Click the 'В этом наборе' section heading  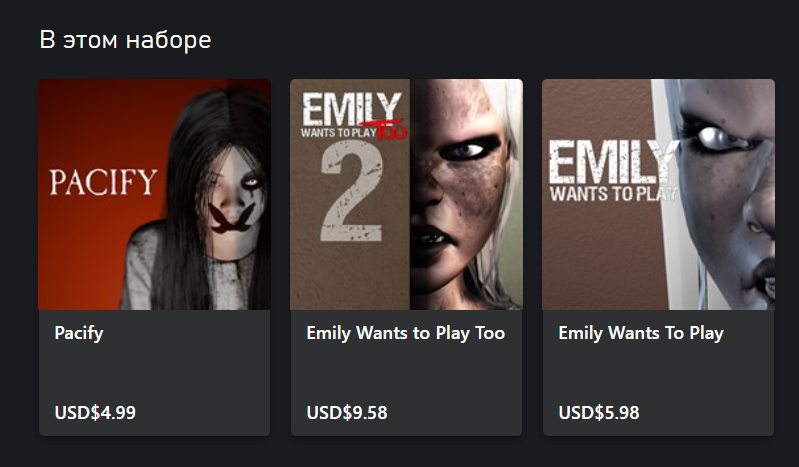(125, 40)
